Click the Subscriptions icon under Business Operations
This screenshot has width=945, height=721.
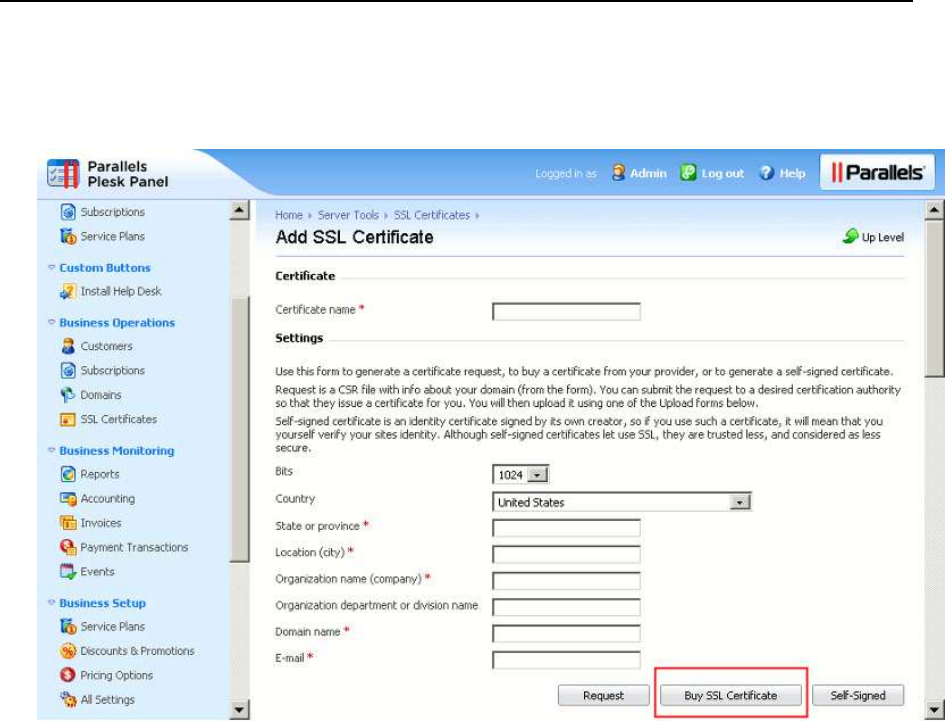pyautogui.click(x=68, y=370)
